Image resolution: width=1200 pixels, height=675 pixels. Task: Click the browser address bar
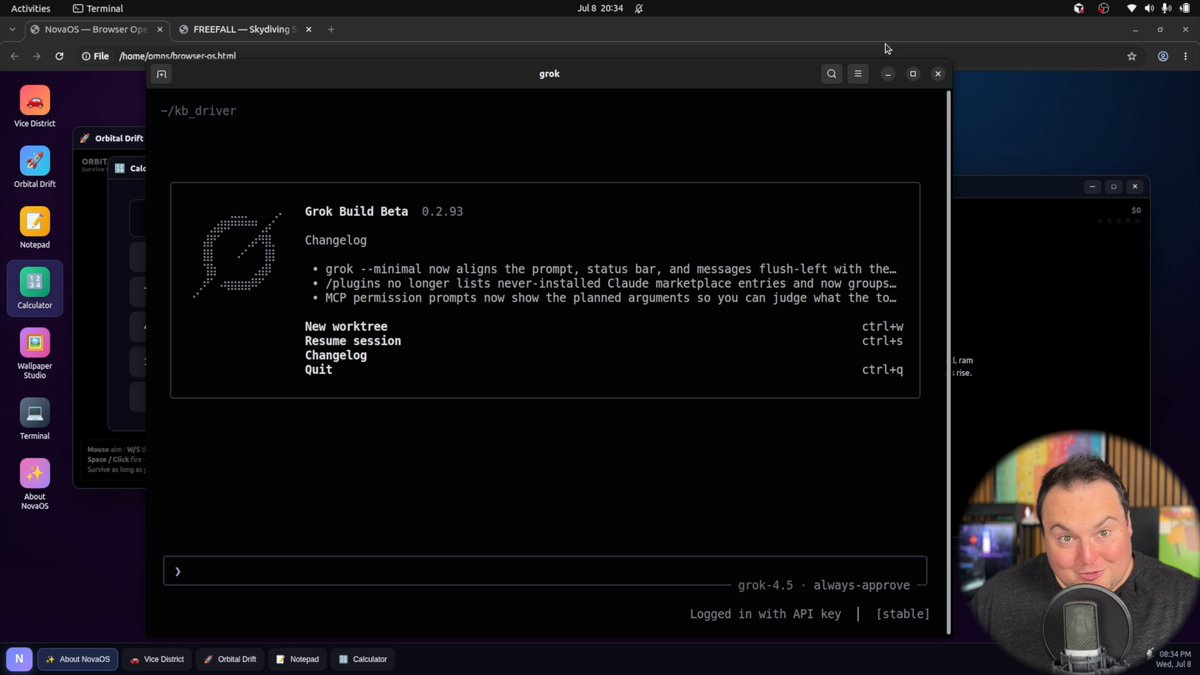click(x=600, y=56)
